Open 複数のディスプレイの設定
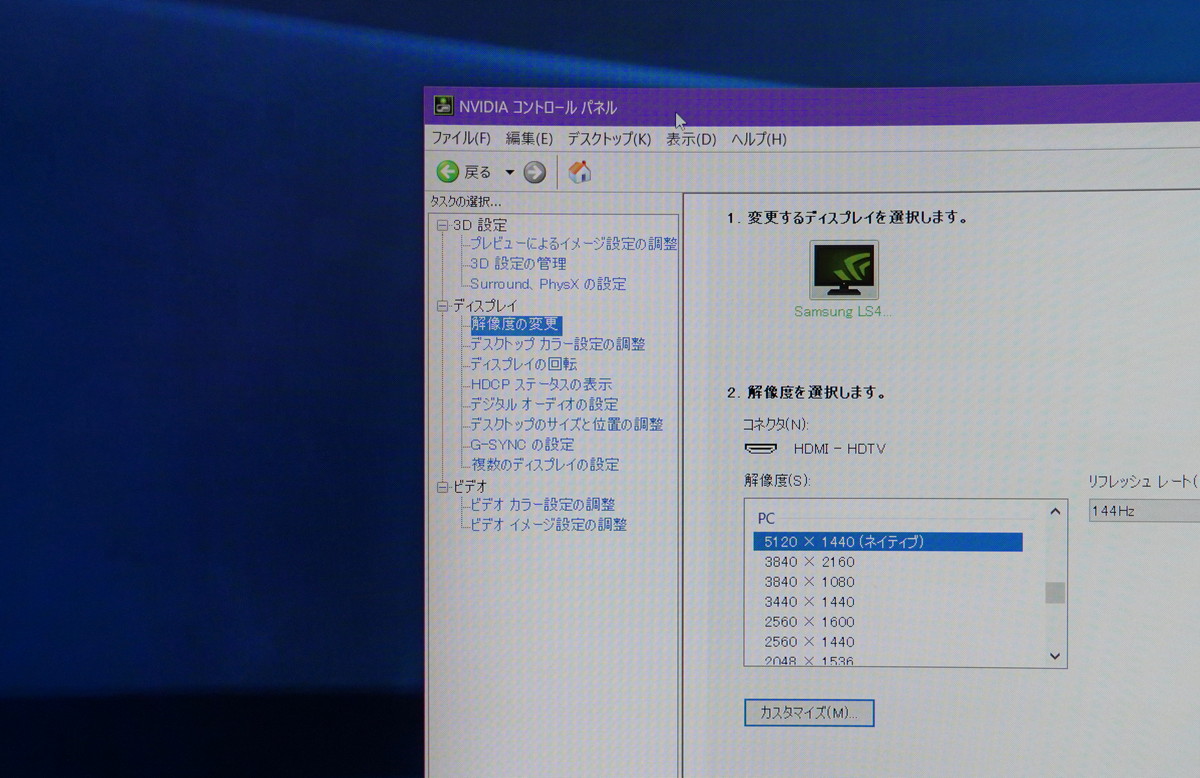Screen dimensions: 1200x778 [544, 464]
